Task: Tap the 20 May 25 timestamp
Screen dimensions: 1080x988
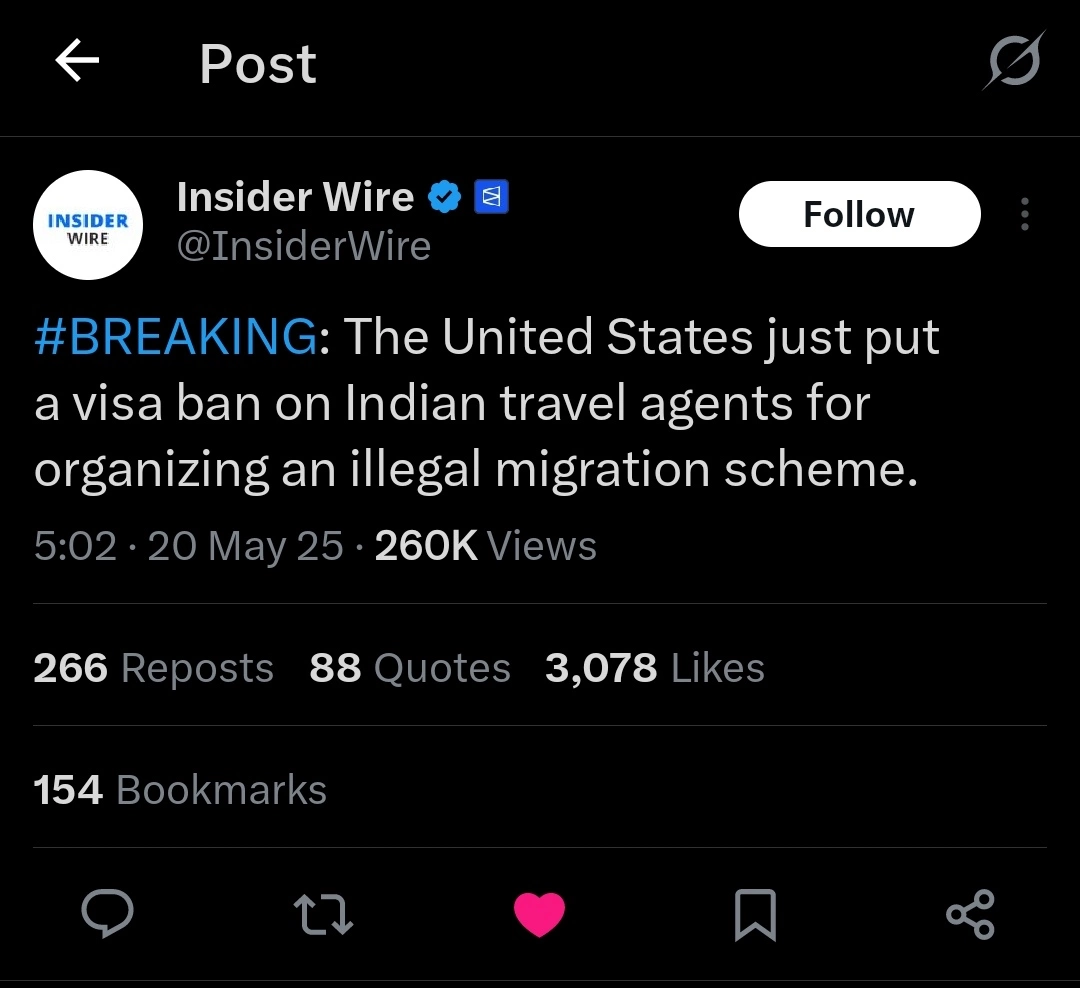Action: (245, 546)
